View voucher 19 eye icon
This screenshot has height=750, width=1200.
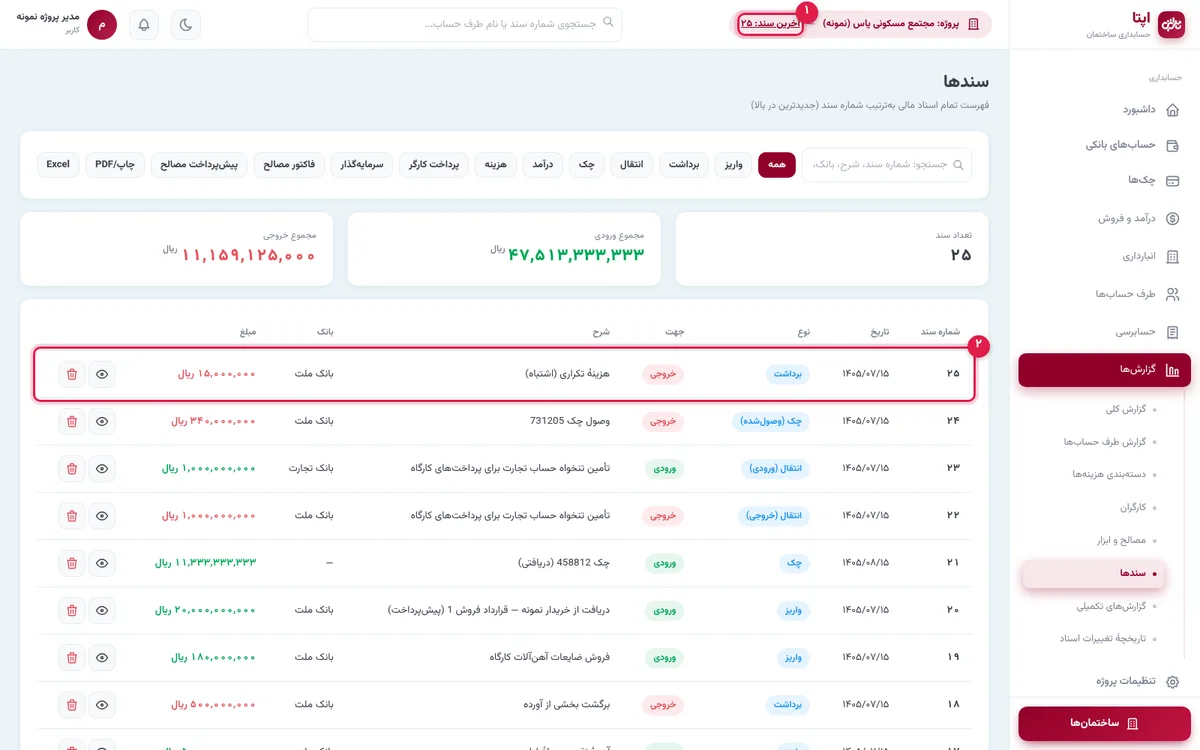pyautogui.click(x=102, y=657)
